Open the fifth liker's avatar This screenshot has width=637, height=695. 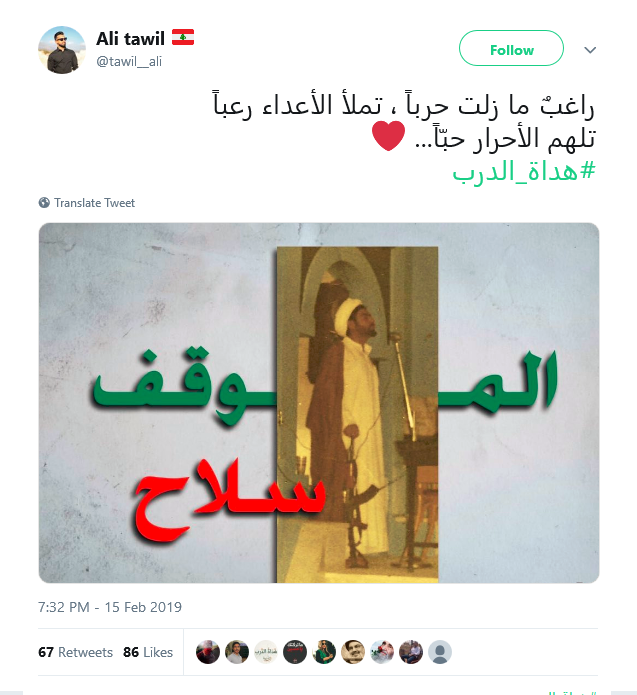(x=324, y=652)
